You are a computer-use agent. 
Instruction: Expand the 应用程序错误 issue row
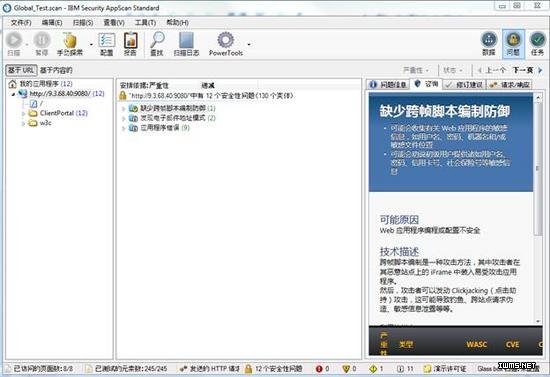123,128
